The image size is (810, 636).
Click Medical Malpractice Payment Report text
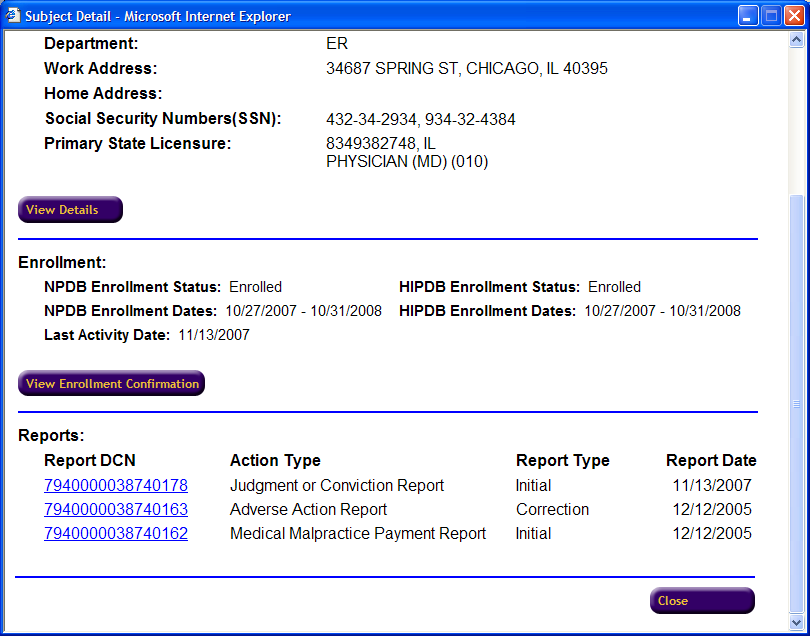(358, 533)
